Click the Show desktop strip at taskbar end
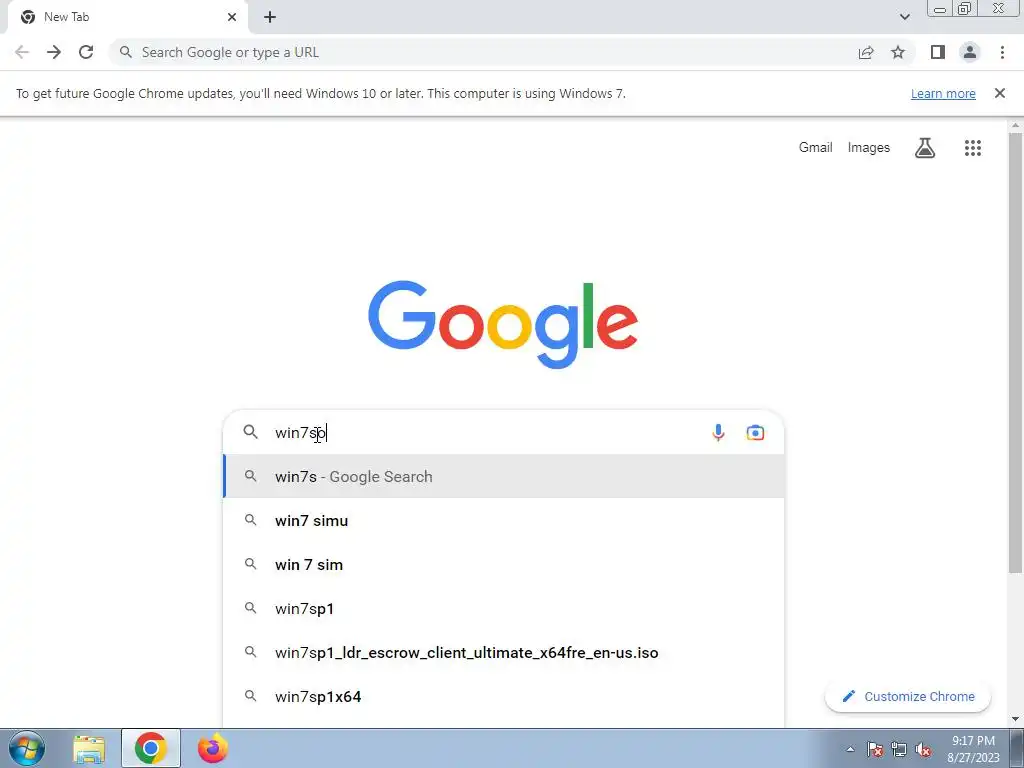This screenshot has width=1024, height=768. pyautogui.click(x=1017, y=748)
